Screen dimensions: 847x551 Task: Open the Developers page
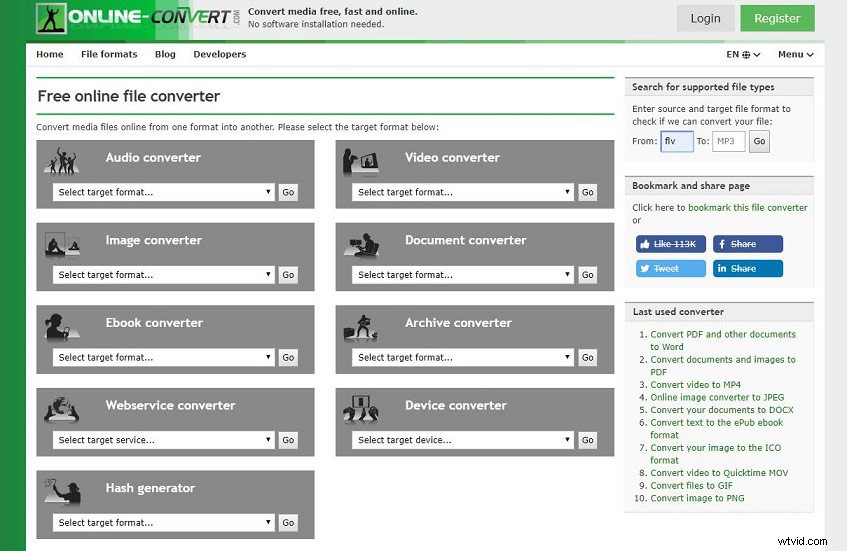220,55
